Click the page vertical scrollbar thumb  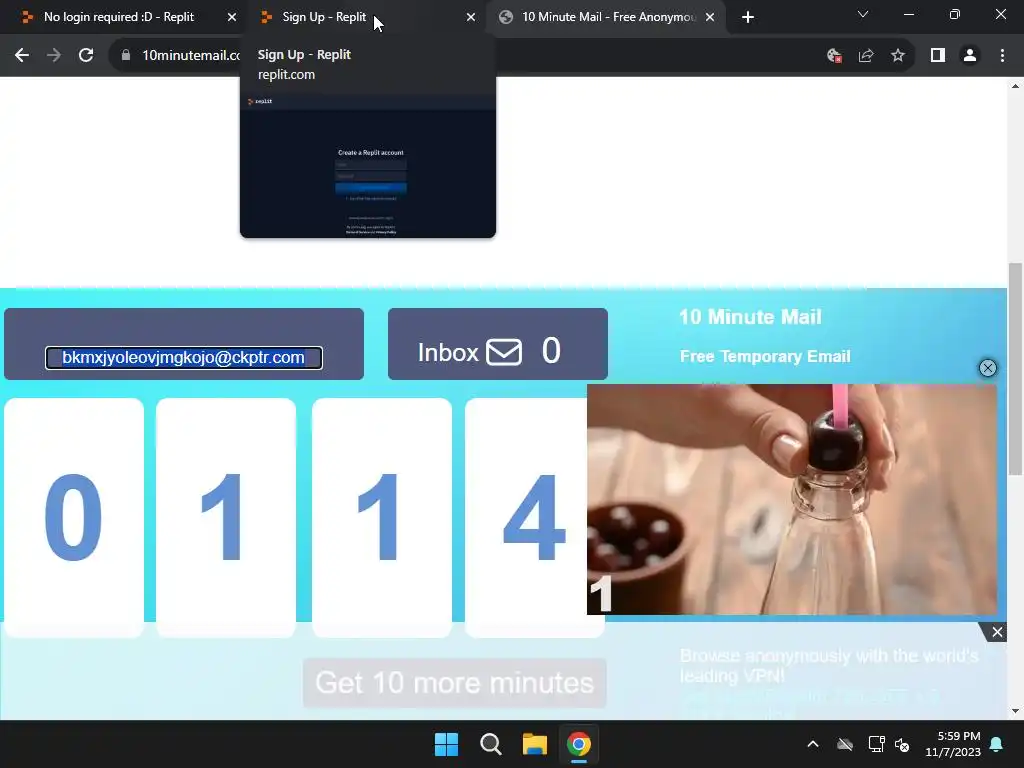[x=1015, y=369]
